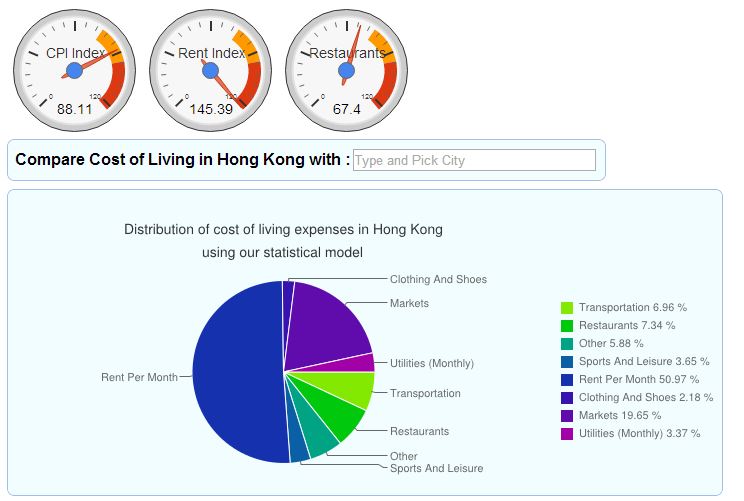The image size is (744, 501).
Task: Click the teal Other legend swatch
Action: [x=567, y=344]
